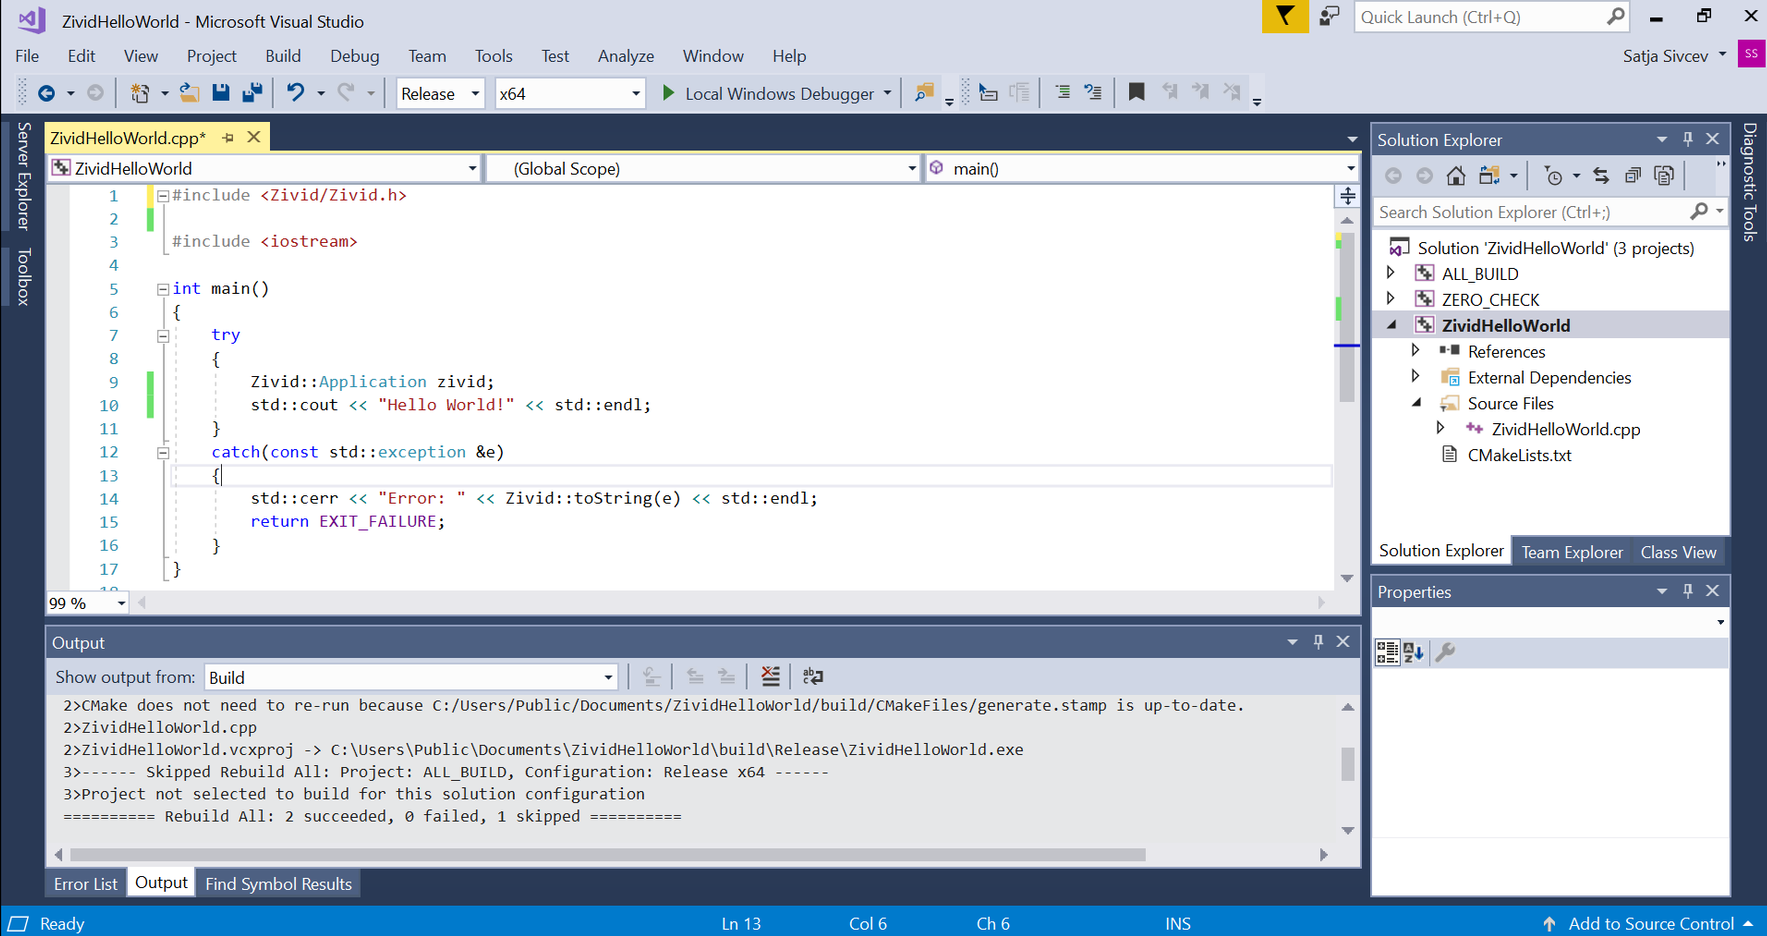Viewport: 1767px width, 936px height.
Task: Click the Open File folder icon
Action: 189,93
